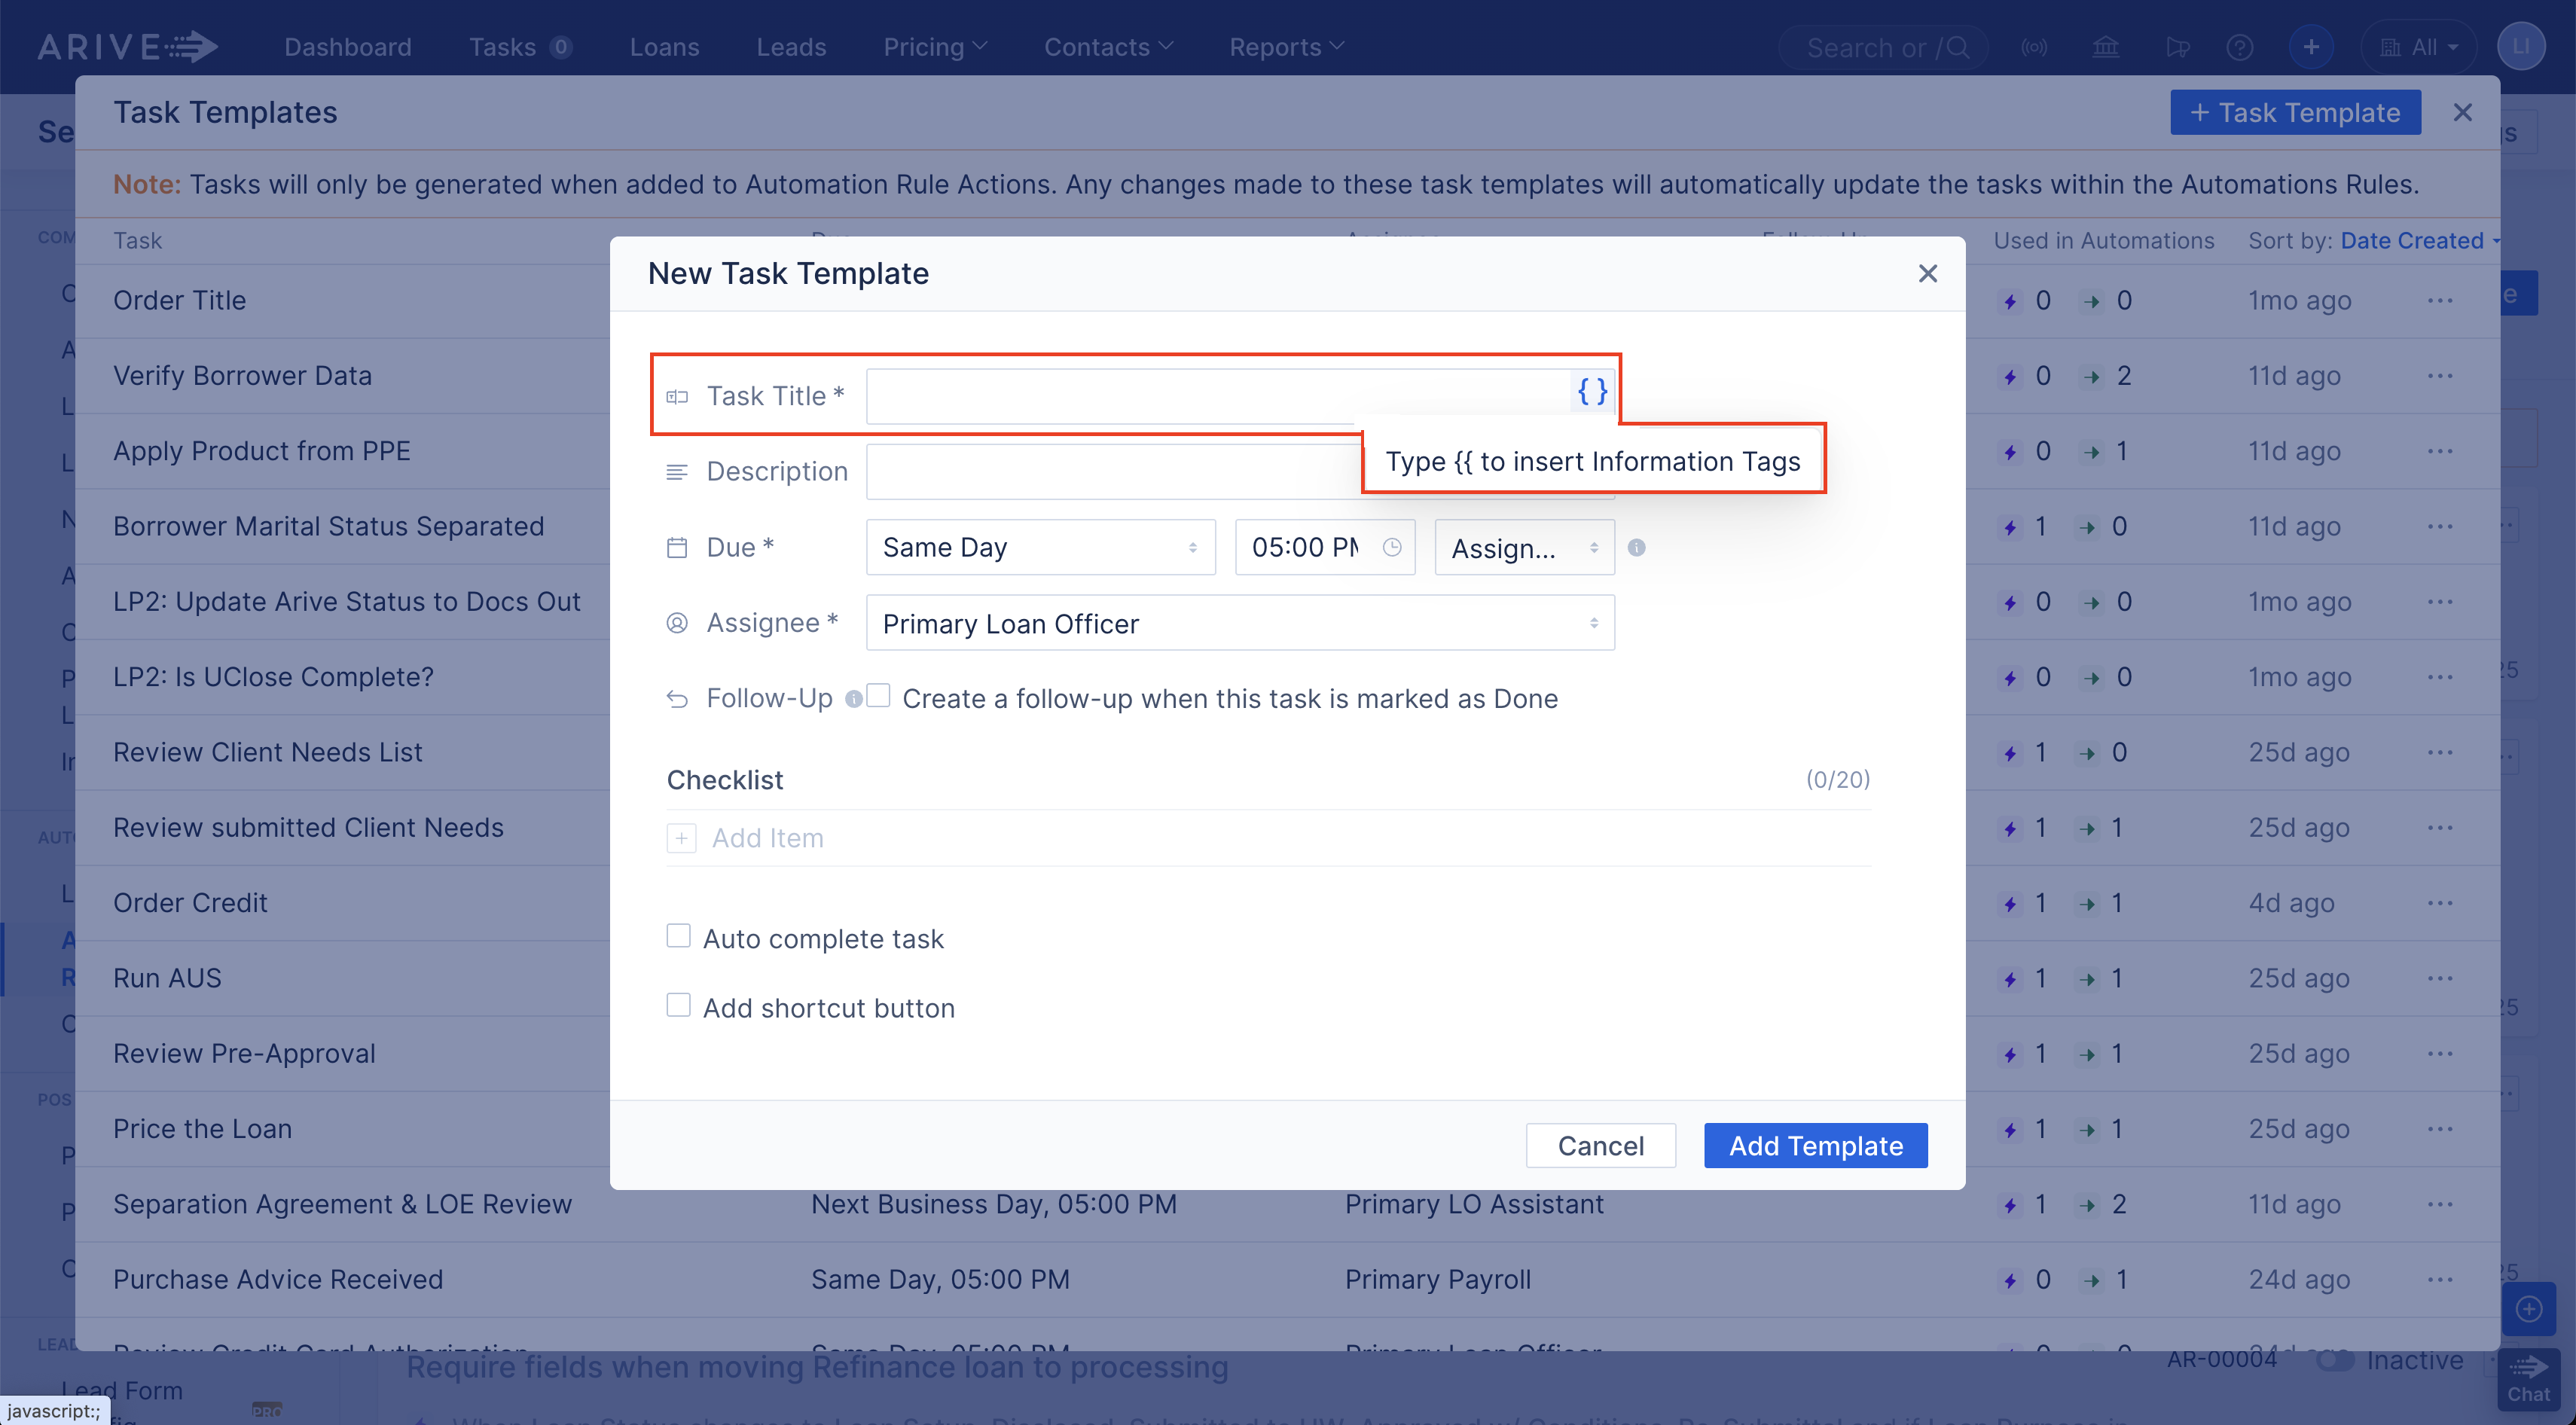Viewport: 2576px width, 1425px height.
Task: Enable the Auto complete task checkbox
Action: coord(678,936)
